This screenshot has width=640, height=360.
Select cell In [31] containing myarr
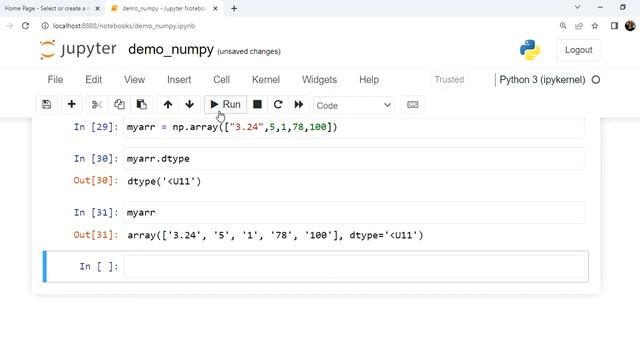[x=354, y=213]
